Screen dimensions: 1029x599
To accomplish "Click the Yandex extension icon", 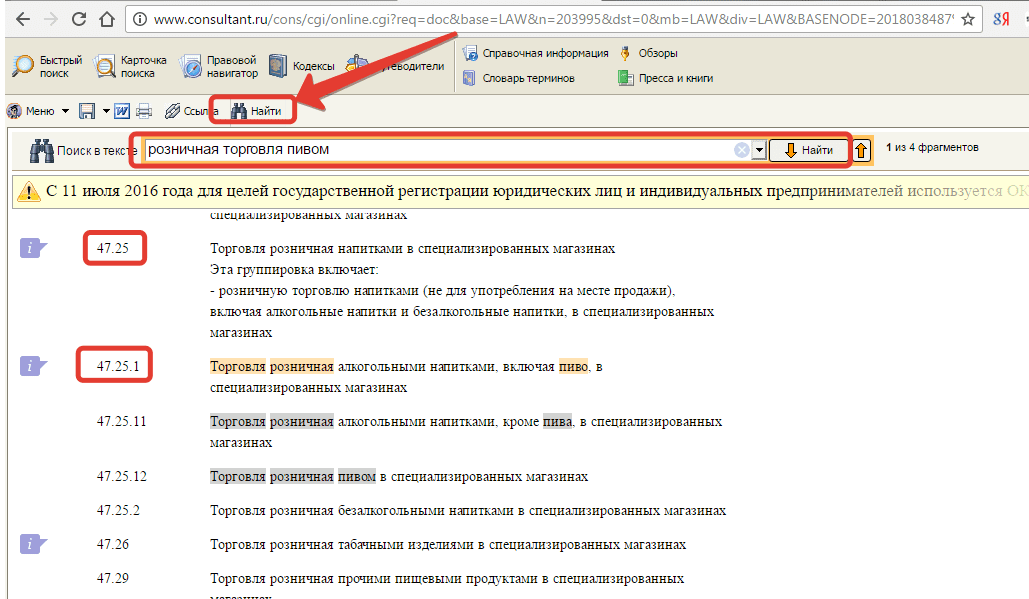I will [x=1001, y=20].
